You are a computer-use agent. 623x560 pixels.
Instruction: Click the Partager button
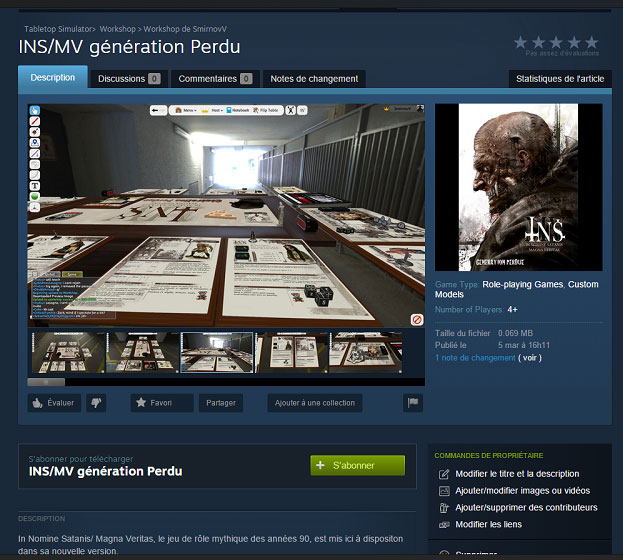[221, 403]
